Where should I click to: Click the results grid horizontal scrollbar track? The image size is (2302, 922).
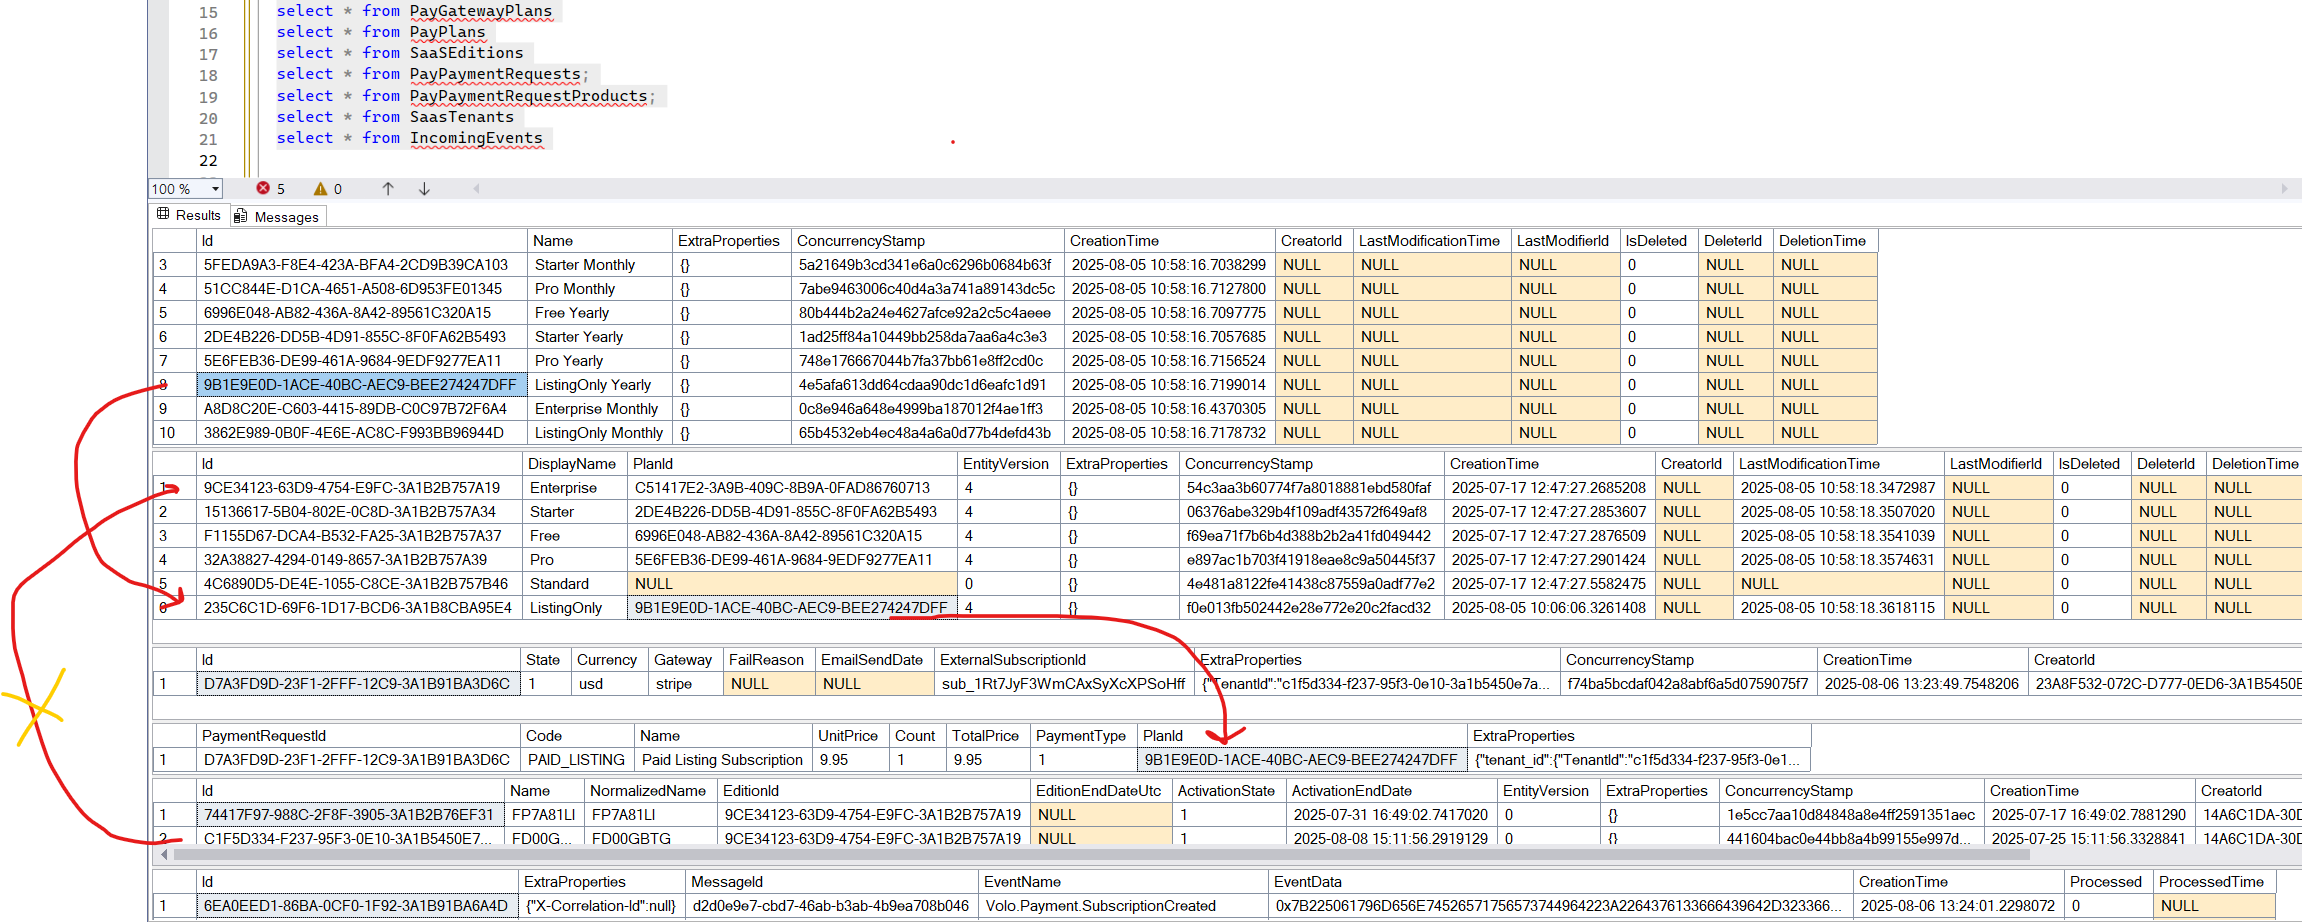coord(1100,855)
